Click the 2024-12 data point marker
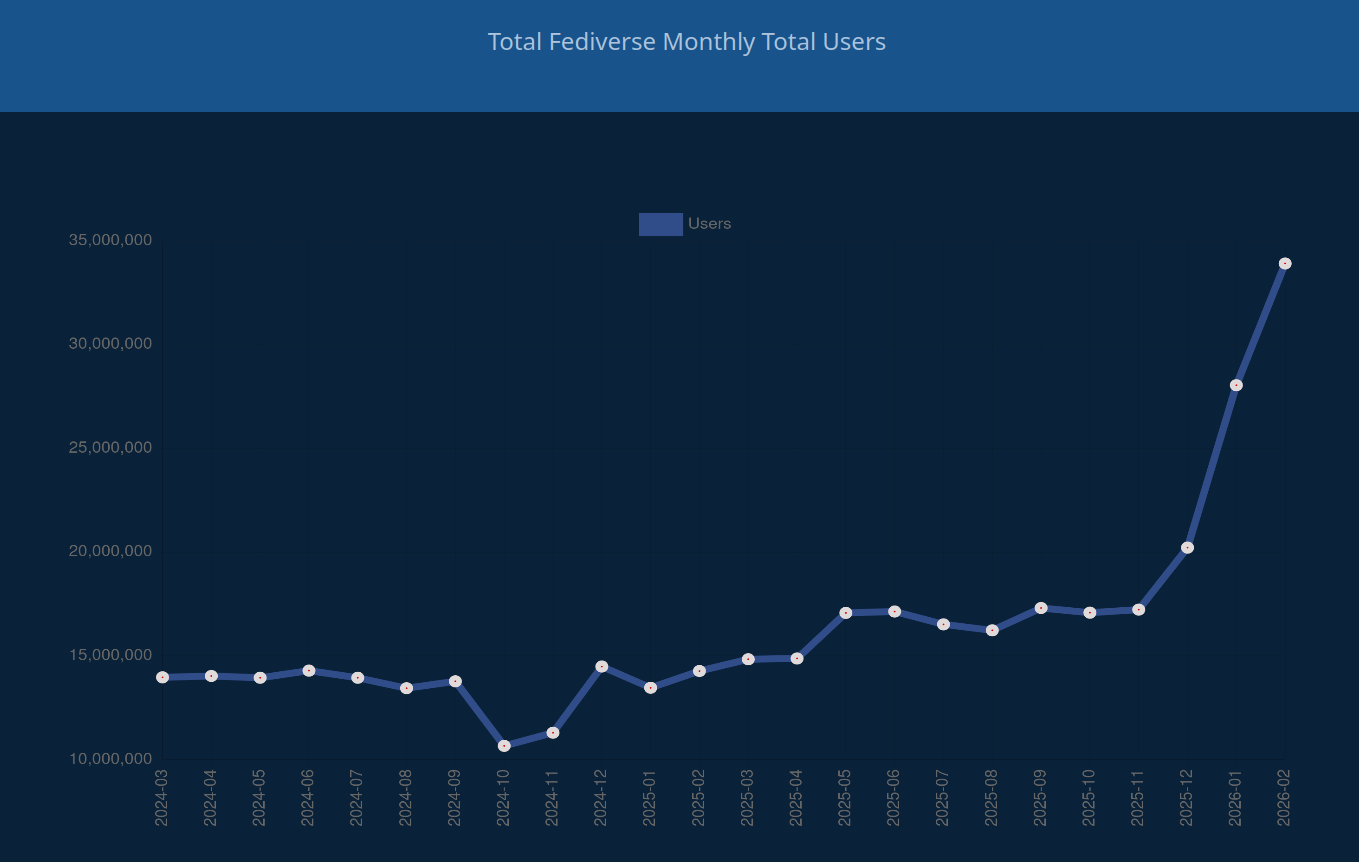The height and width of the screenshot is (862, 1359). tap(602, 667)
